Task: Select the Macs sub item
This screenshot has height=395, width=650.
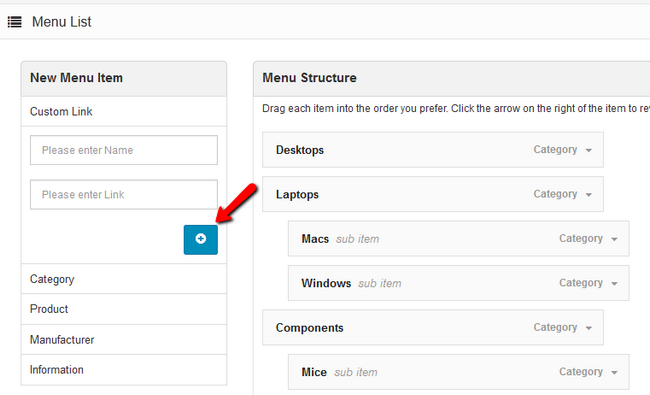Action: click(458, 239)
